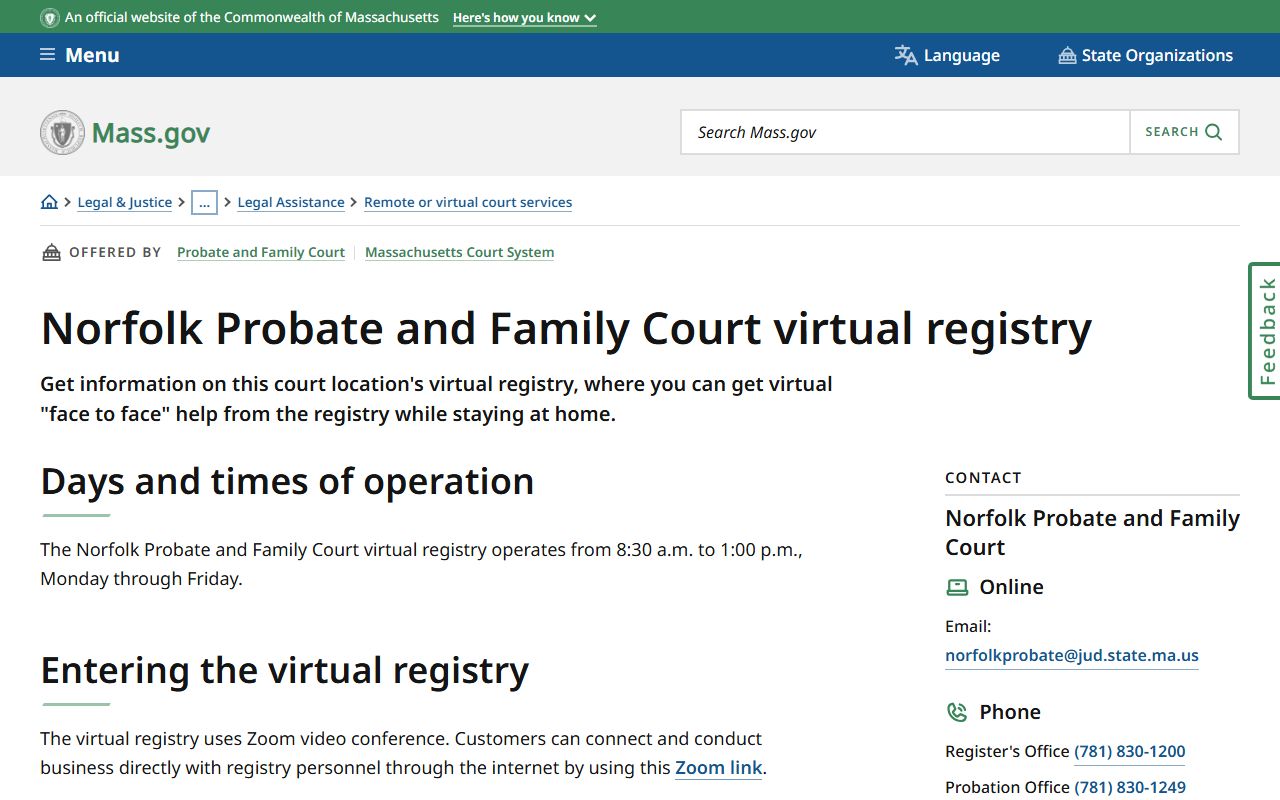This screenshot has width=1280, height=800.
Task: Open the Legal Assistance breadcrumb link
Action: click(x=291, y=202)
